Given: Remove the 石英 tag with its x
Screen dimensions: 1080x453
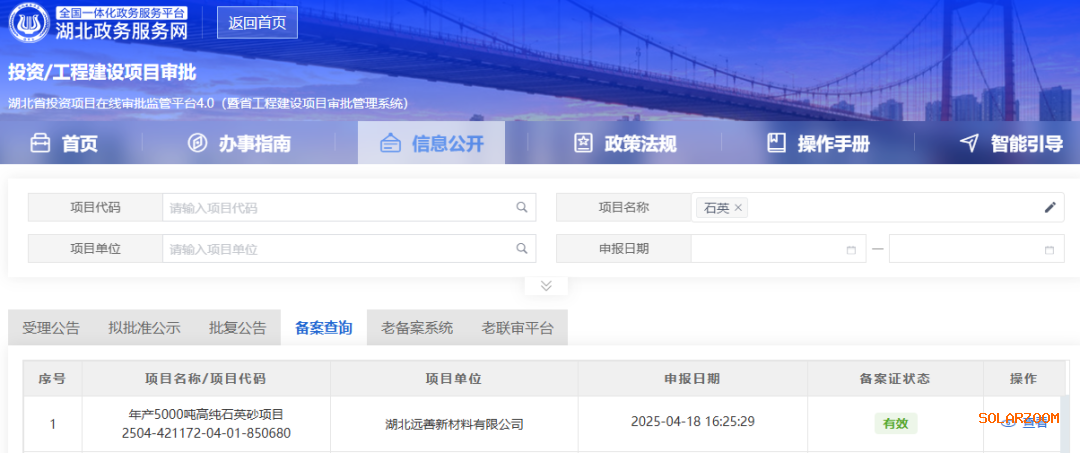Looking at the screenshot, I should point(738,208).
